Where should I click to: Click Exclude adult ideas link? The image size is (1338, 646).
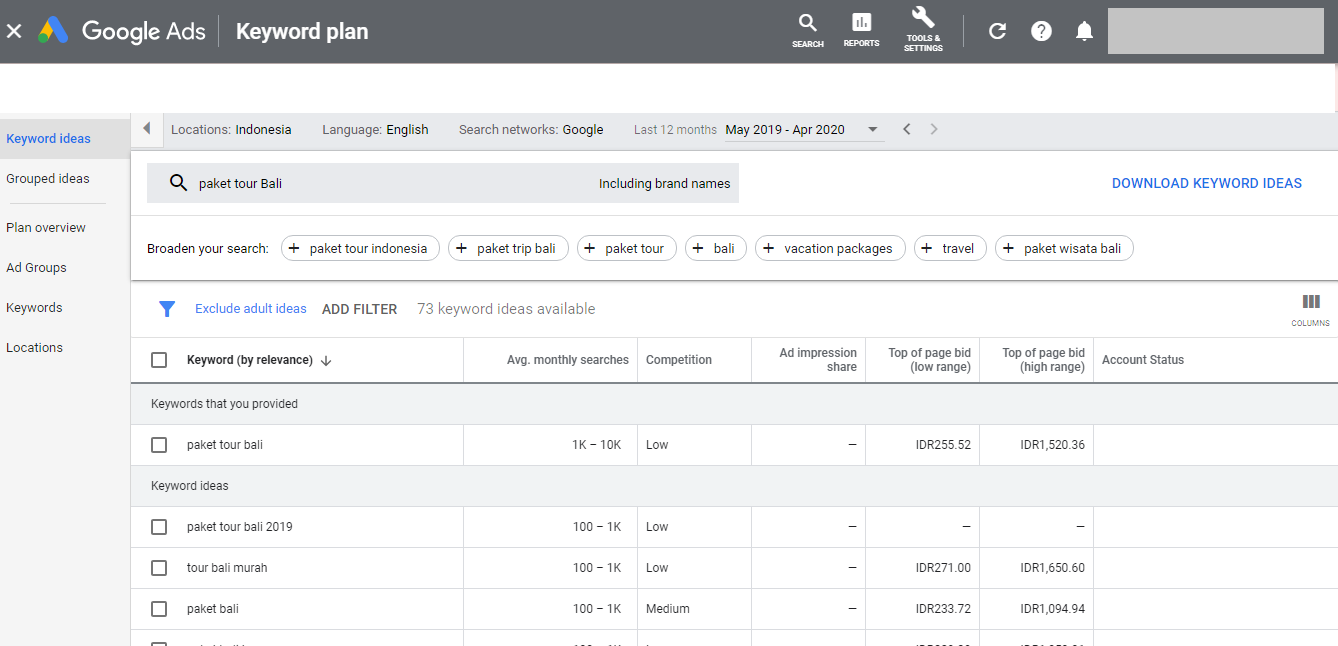(251, 309)
